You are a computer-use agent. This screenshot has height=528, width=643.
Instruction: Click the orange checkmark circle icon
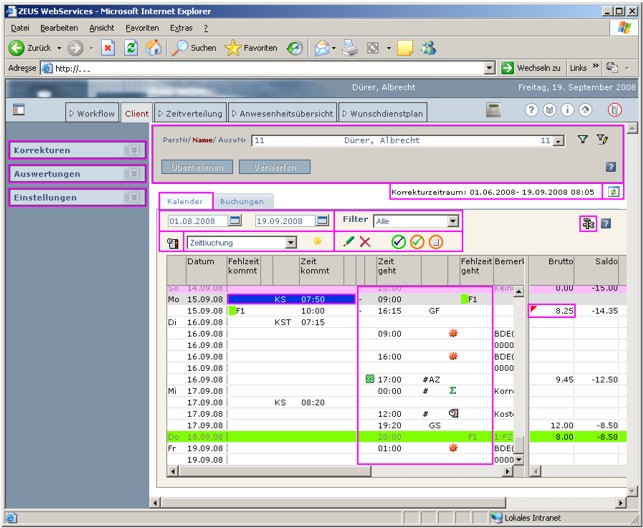[417, 242]
